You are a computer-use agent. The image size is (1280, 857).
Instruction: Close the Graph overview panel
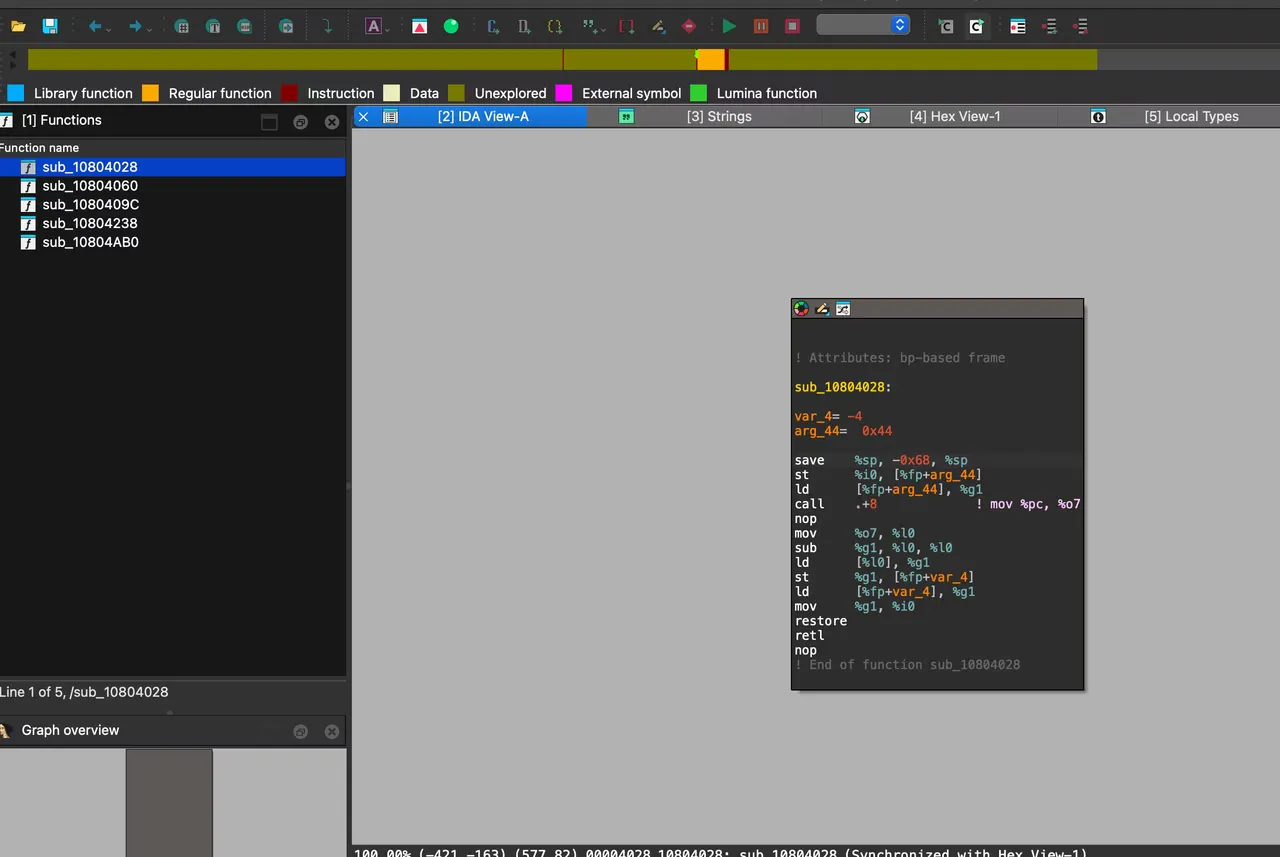(x=332, y=732)
